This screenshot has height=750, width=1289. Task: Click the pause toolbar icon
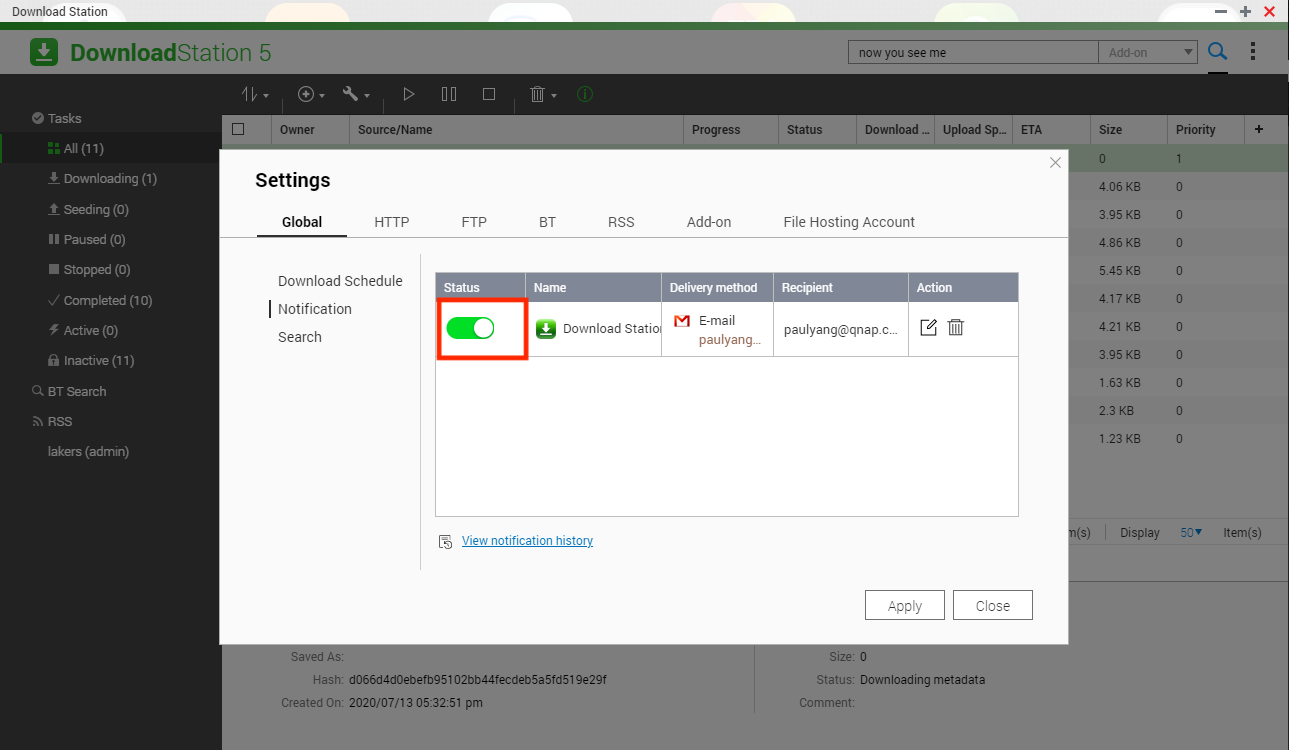click(449, 94)
